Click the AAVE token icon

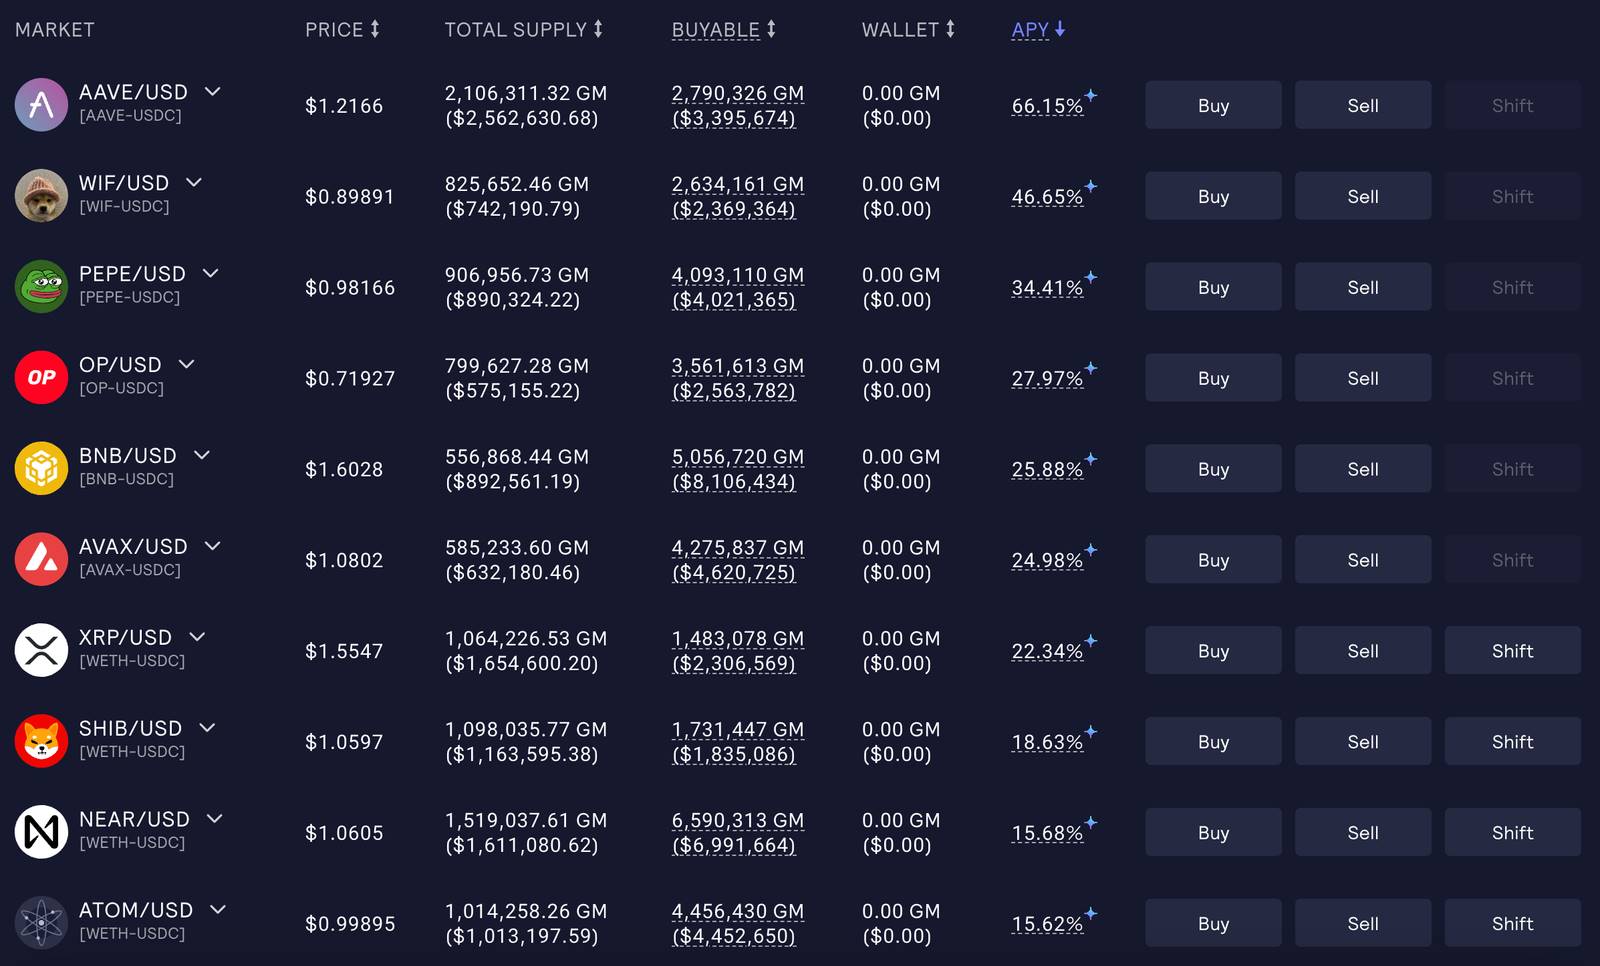(41, 105)
